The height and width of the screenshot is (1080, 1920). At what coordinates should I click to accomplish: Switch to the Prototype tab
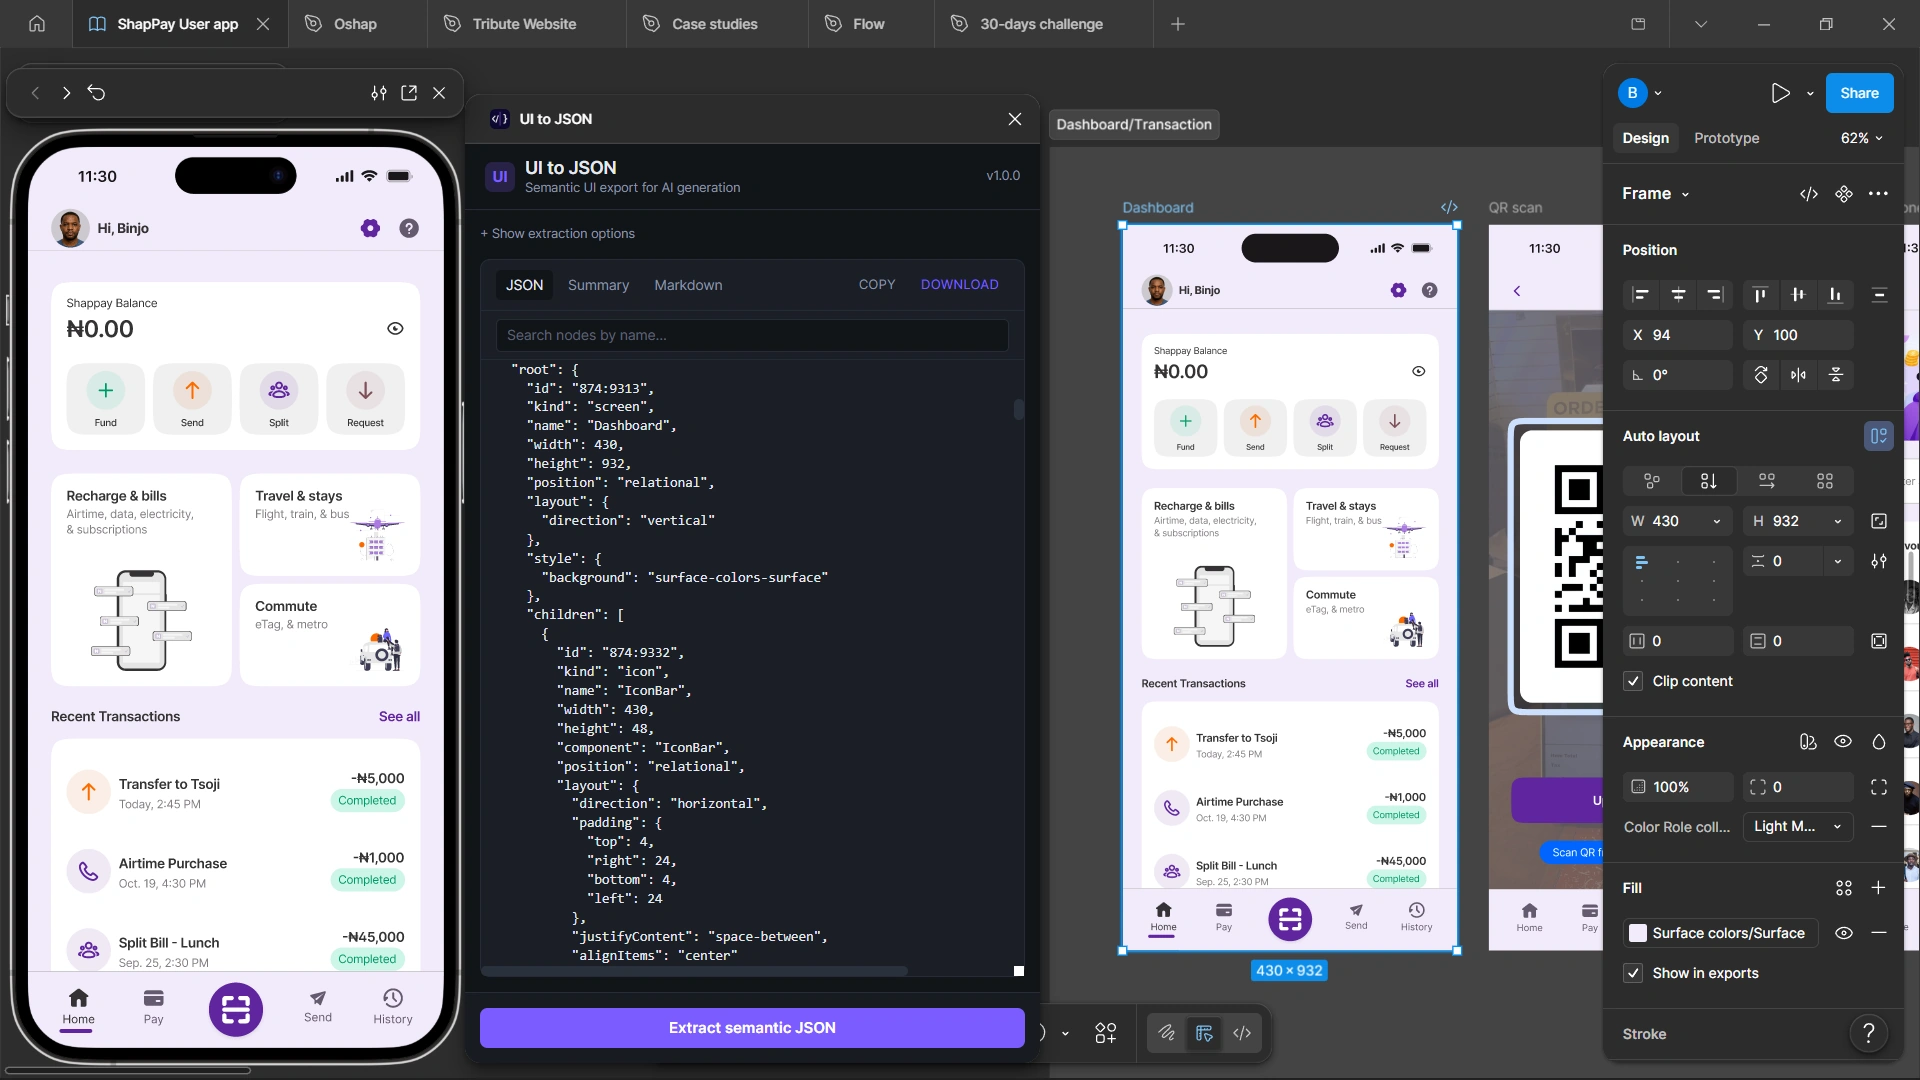point(1727,138)
